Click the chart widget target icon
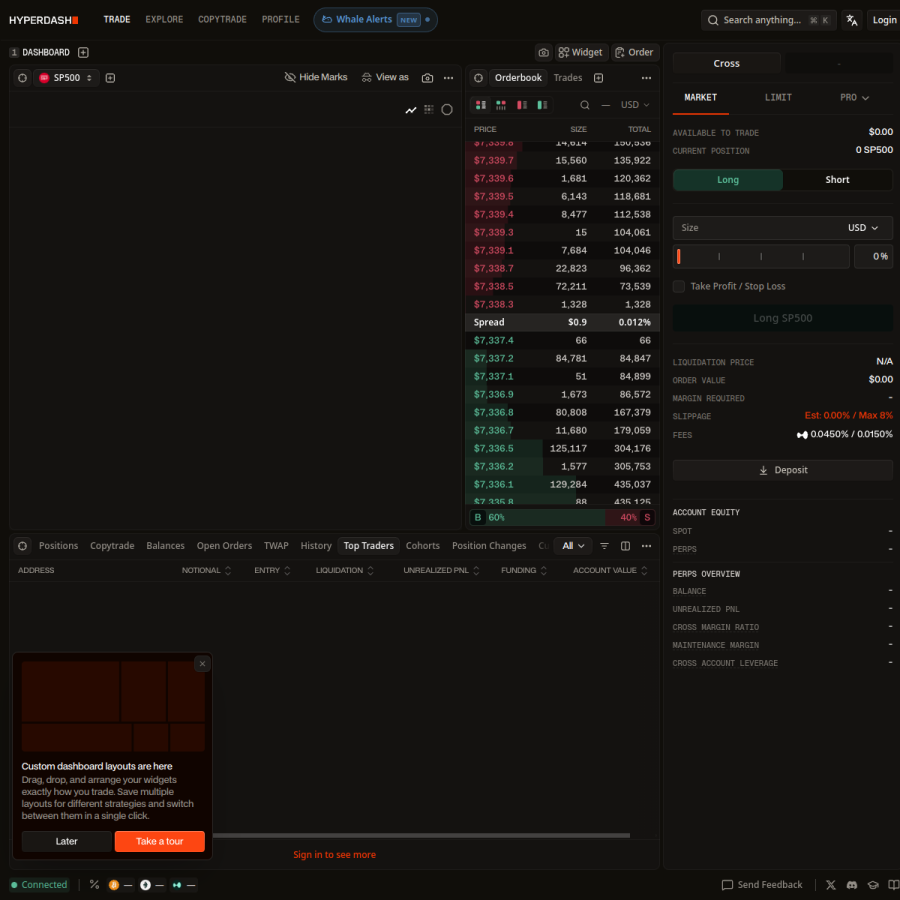This screenshot has width=900, height=900. pyautogui.click(x=22, y=77)
